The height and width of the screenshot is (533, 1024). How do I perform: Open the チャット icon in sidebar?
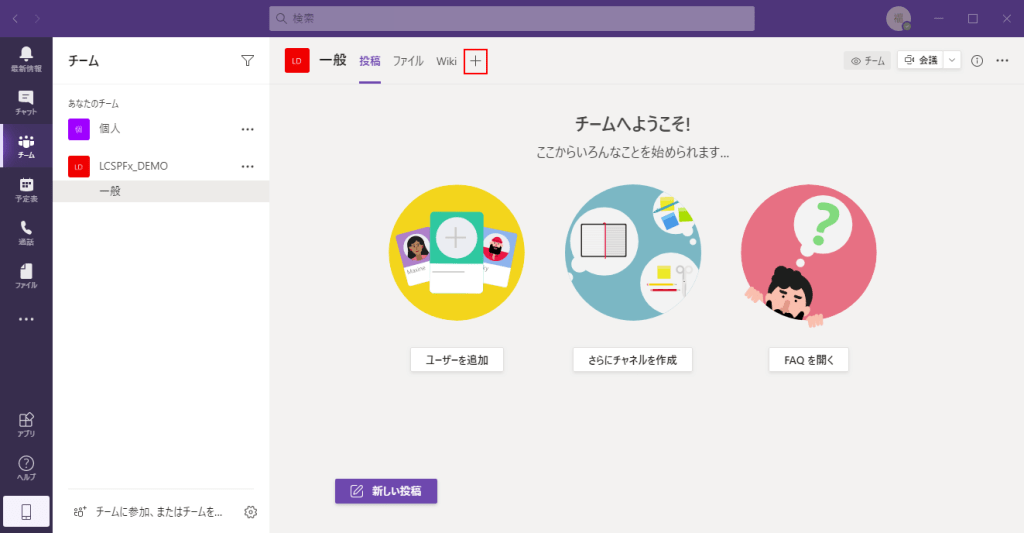[26, 102]
